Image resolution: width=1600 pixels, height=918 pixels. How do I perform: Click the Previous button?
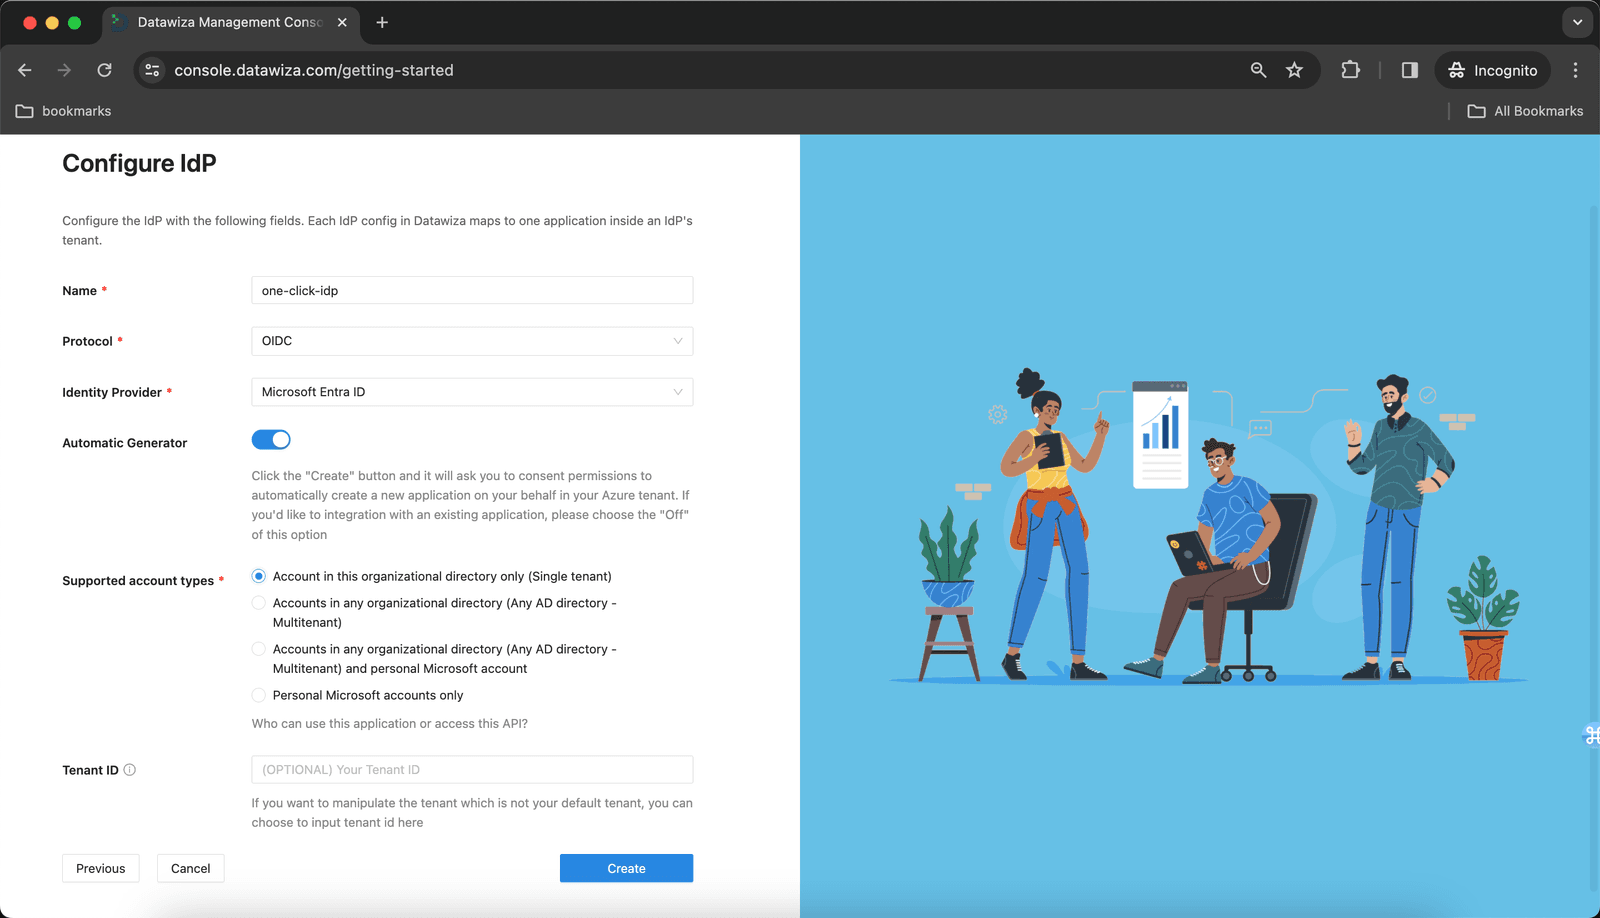pos(101,868)
